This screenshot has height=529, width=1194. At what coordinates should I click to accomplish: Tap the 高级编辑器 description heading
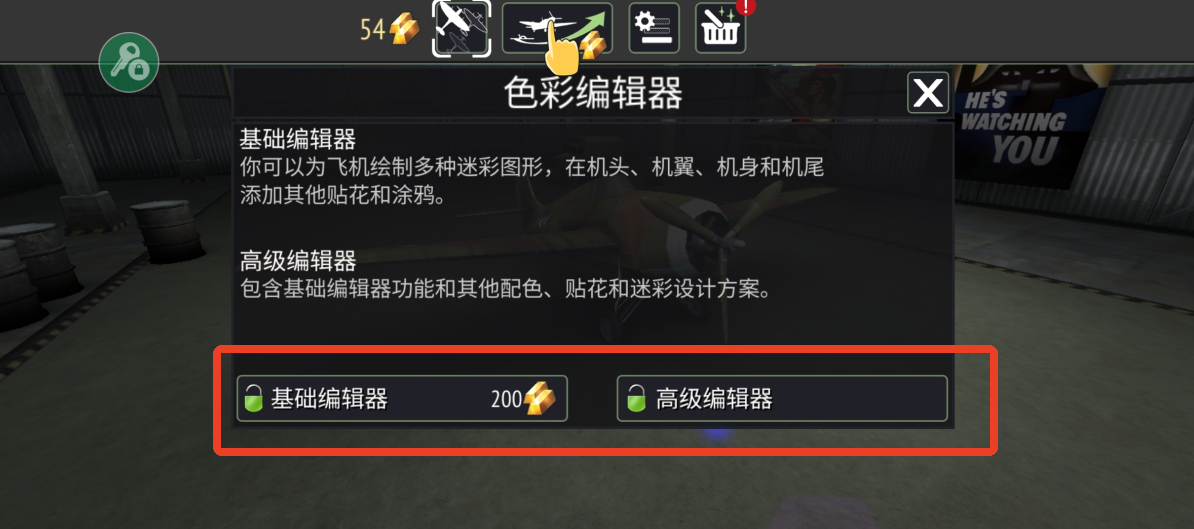[x=298, y=261]
